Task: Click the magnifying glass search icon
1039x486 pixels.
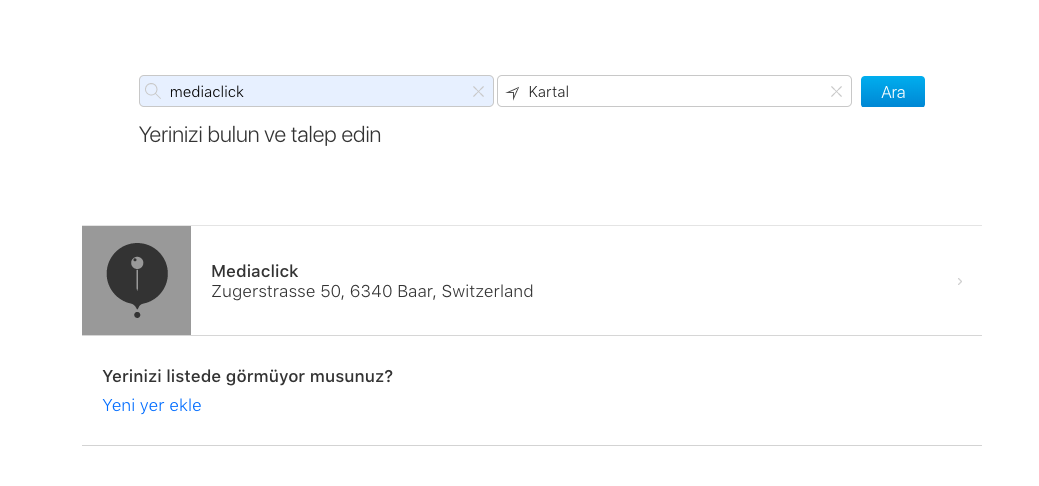Action: (153, 91)
